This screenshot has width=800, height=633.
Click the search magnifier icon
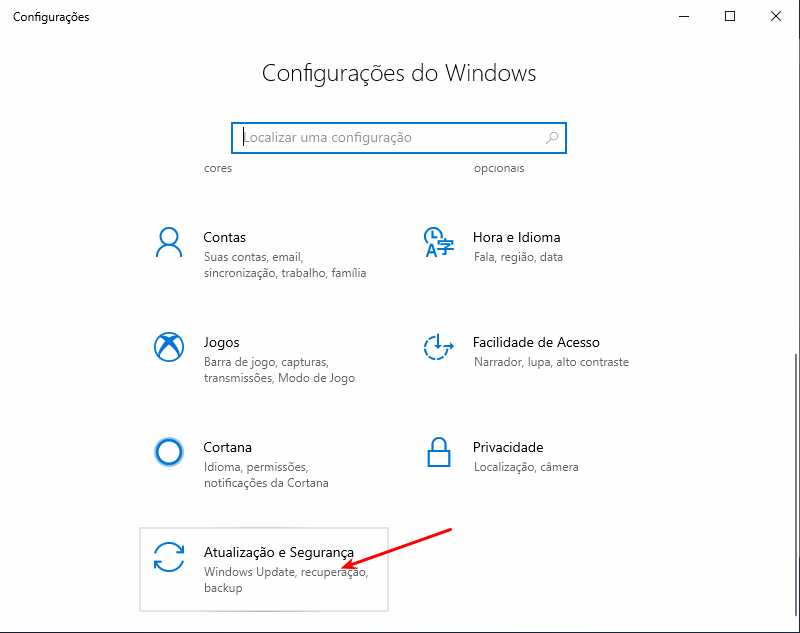pyautogui.click(x=552, y=138)
